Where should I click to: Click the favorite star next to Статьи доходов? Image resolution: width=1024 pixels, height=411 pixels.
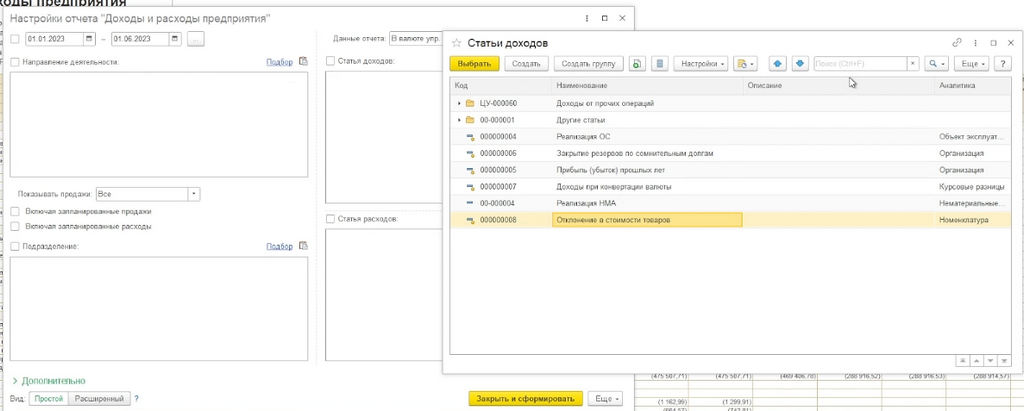456,43
